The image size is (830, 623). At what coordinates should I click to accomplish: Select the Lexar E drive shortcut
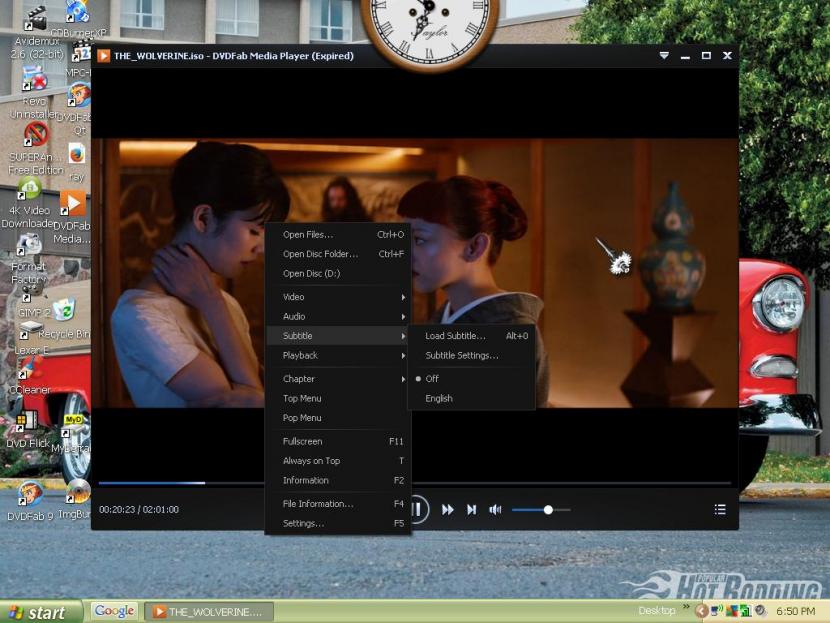tap(31, 329)
